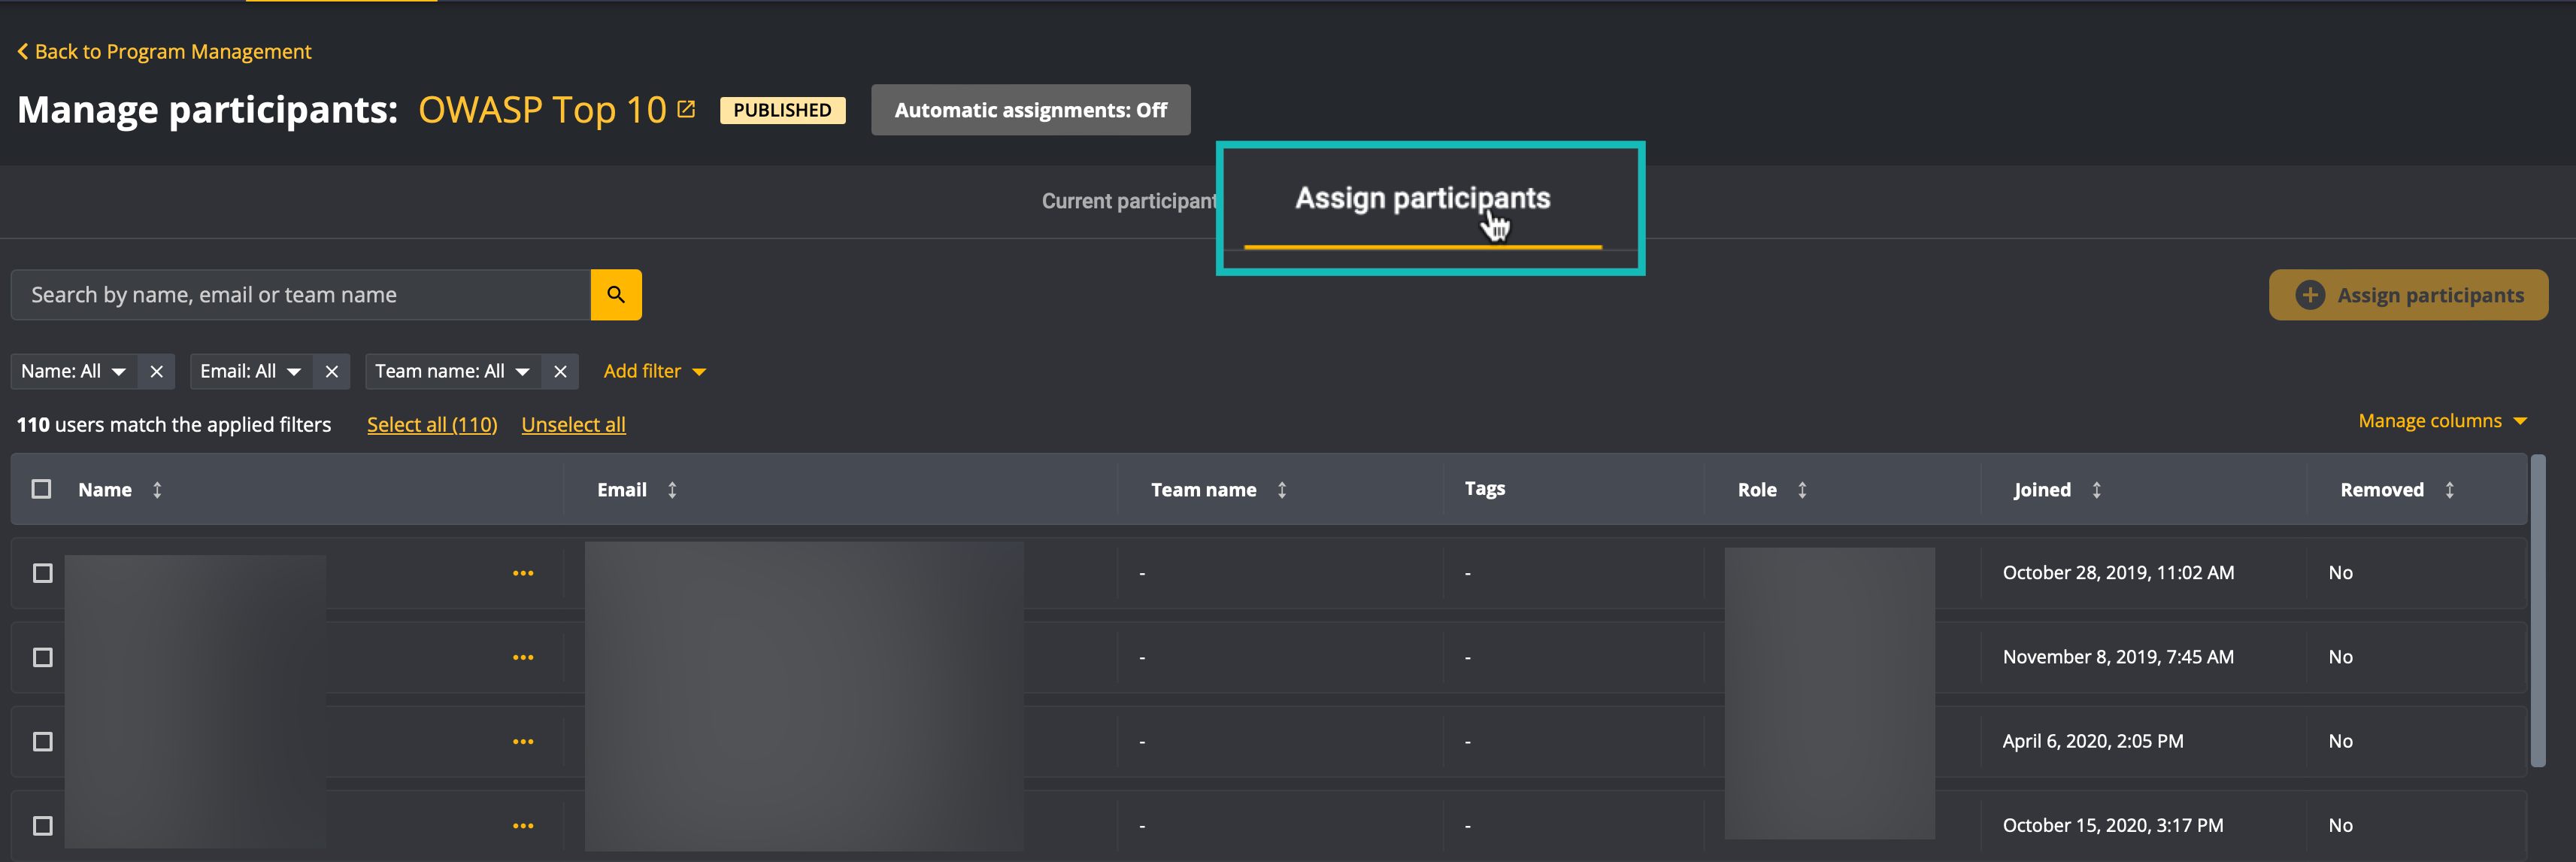Check the second participant row's checkbox
Screen dimensions: 2576x862
(41, 657)
